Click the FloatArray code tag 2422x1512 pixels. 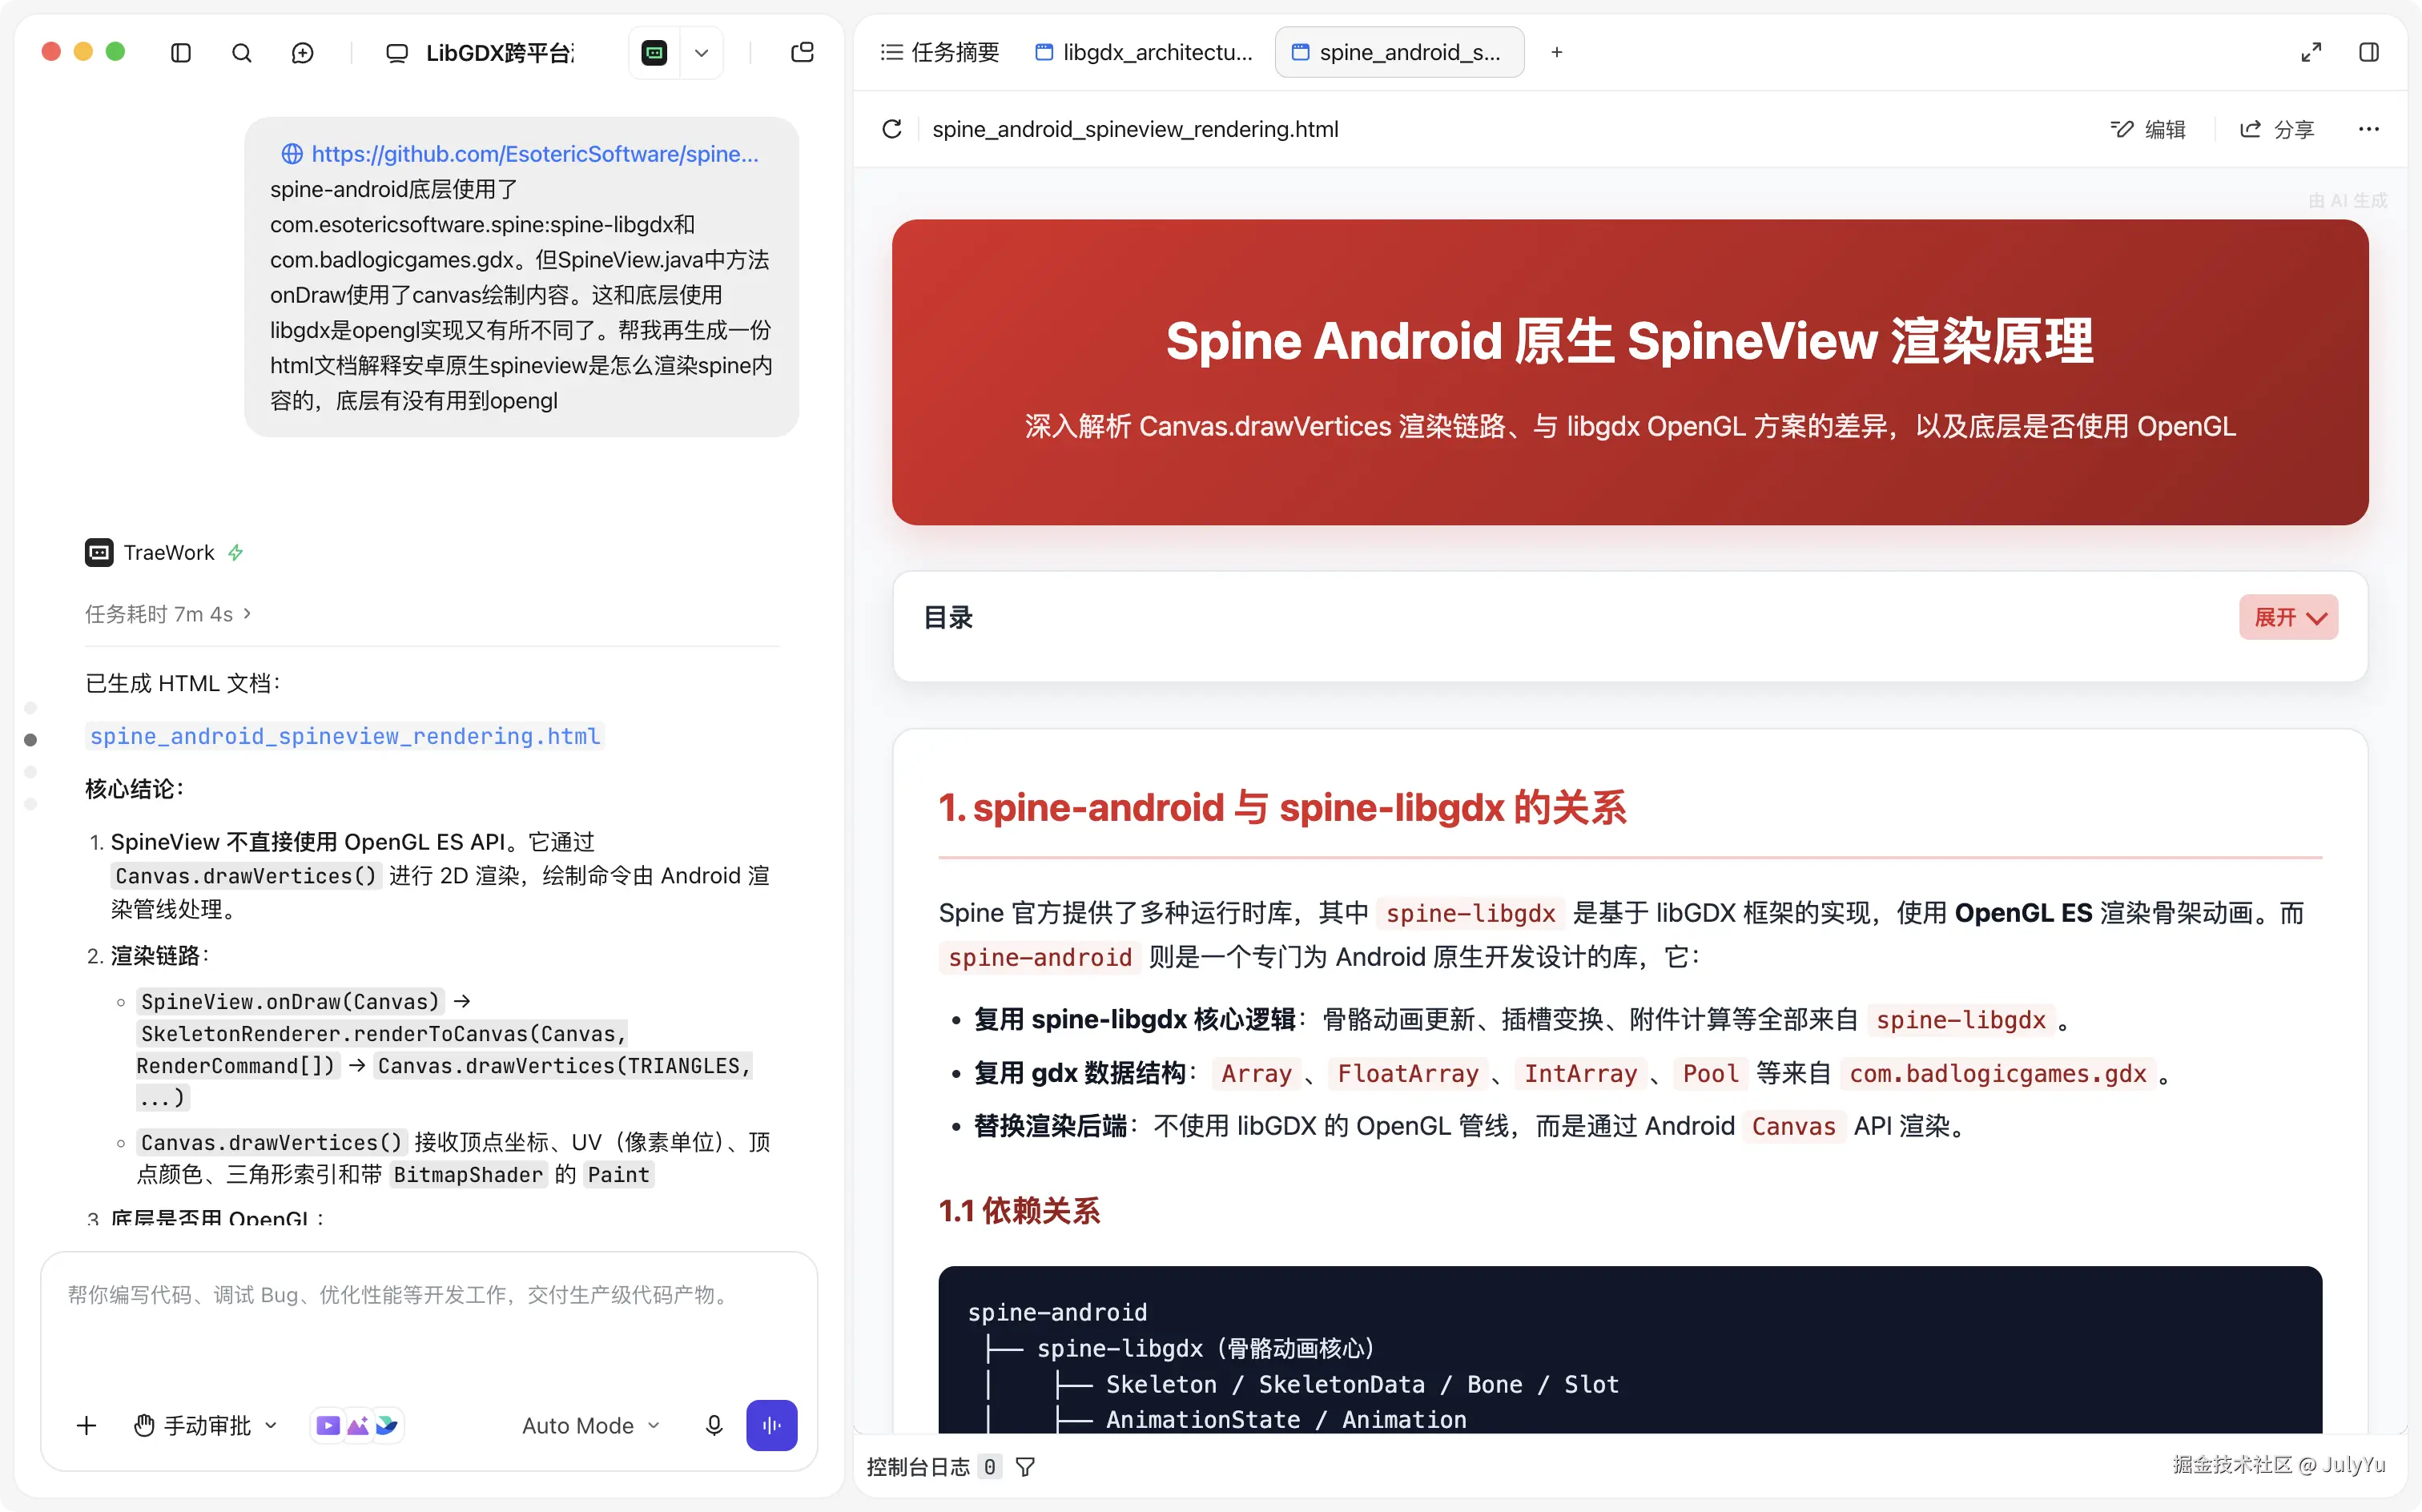[x=1407, y=1073]
